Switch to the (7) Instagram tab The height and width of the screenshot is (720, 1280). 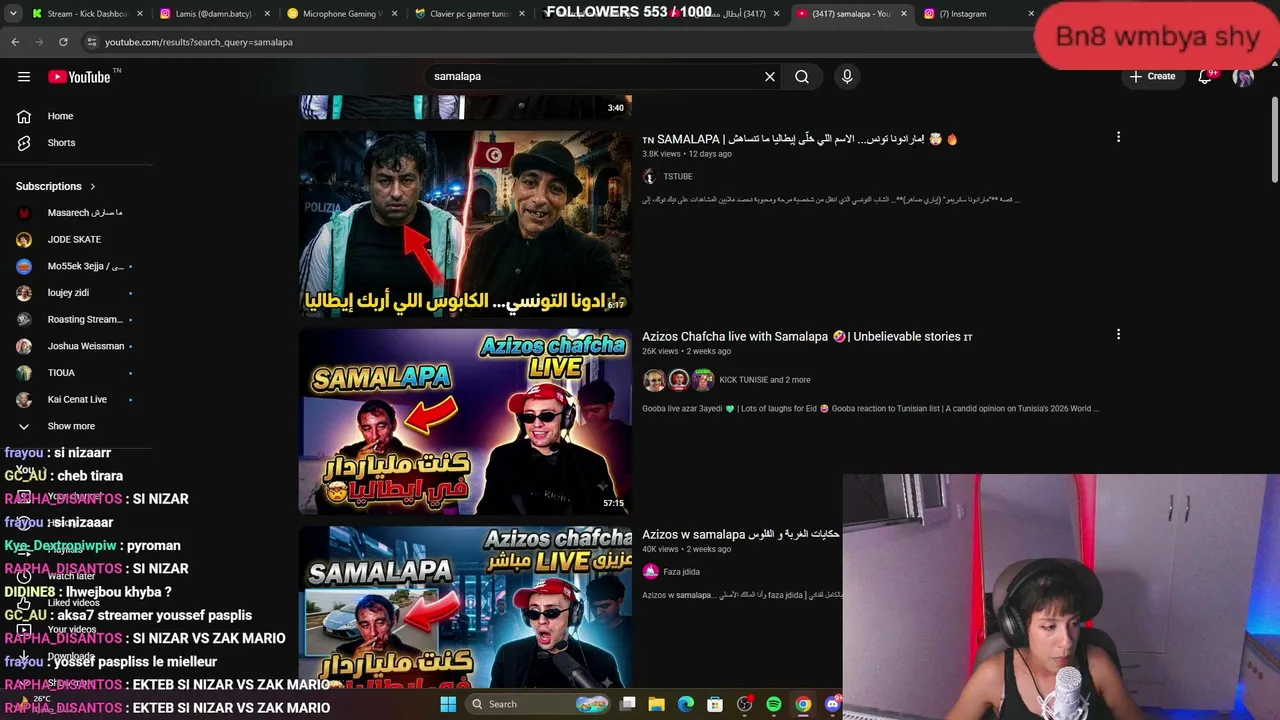978,14
